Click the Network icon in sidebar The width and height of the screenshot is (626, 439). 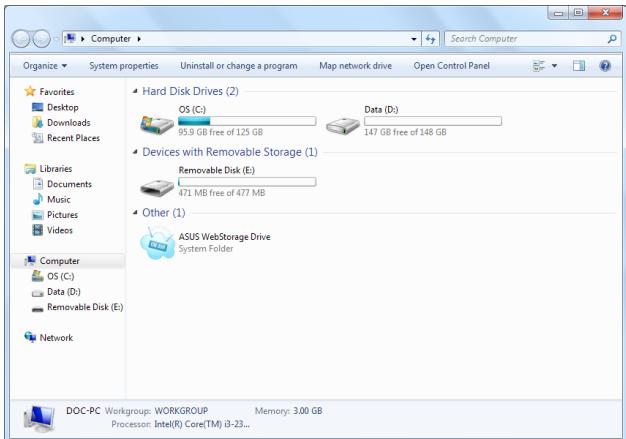(x=30, y=337)
